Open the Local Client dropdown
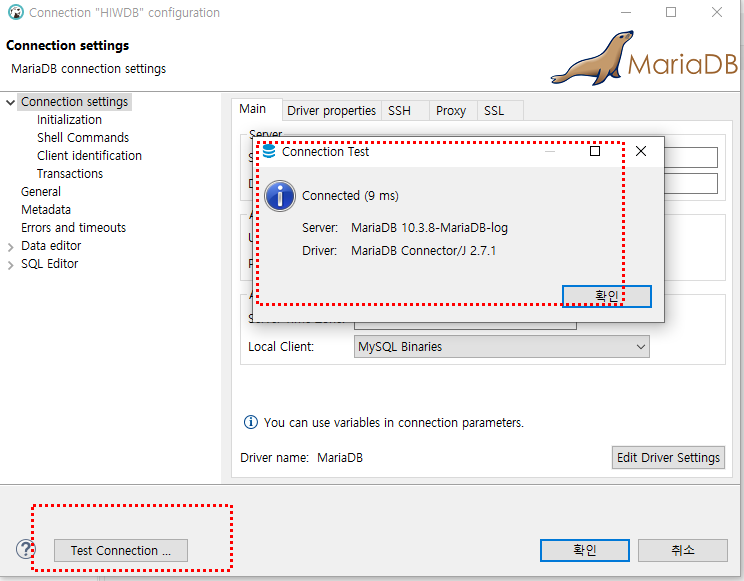Viewport: 744px width, 581px height. [x=502, y=347]
